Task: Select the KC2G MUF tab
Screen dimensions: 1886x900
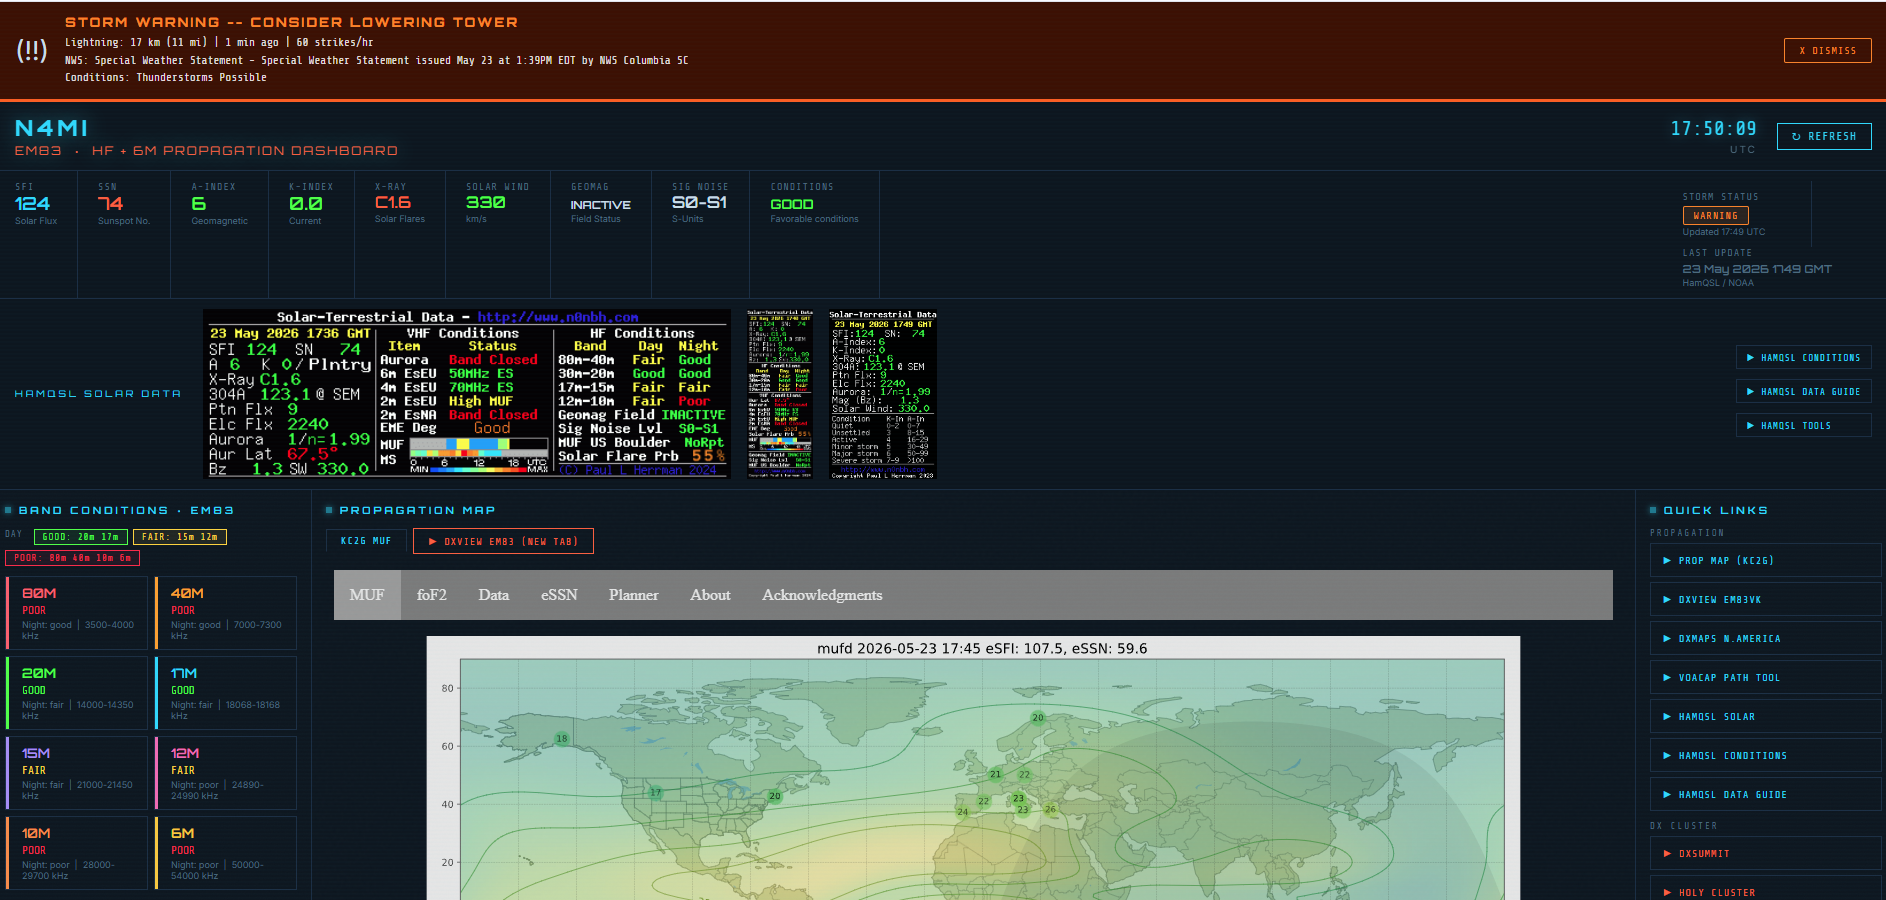Action: tap(366, 541)
